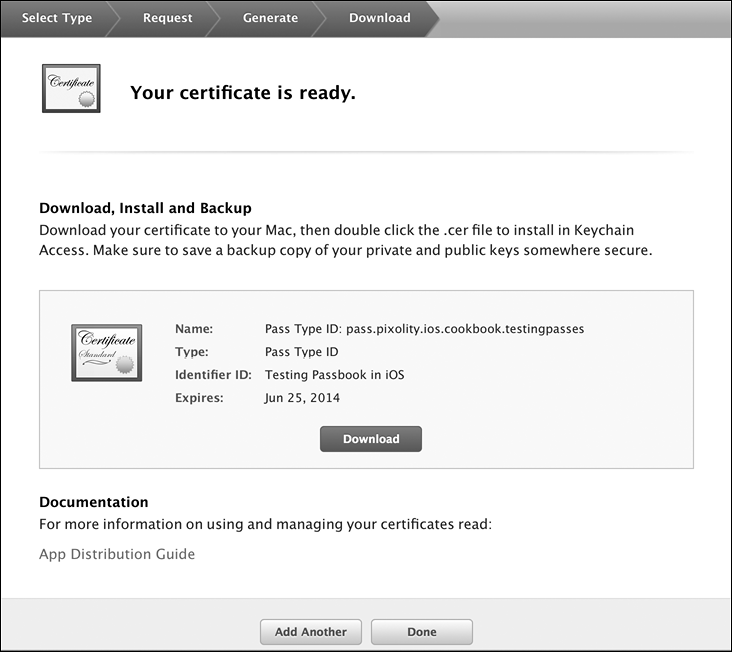Click the "Name:" field label

point(195,329)
